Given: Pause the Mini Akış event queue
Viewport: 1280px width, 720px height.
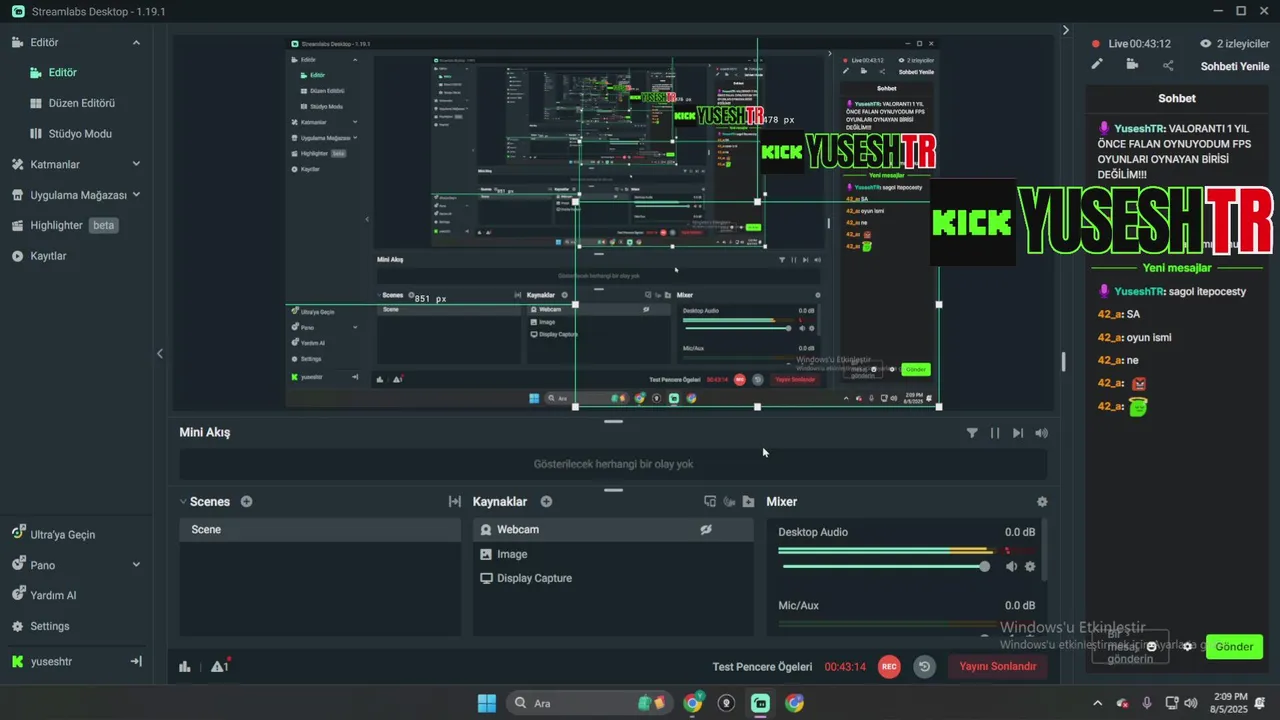Looking at the screenshot, I should (x=995, y=433).
